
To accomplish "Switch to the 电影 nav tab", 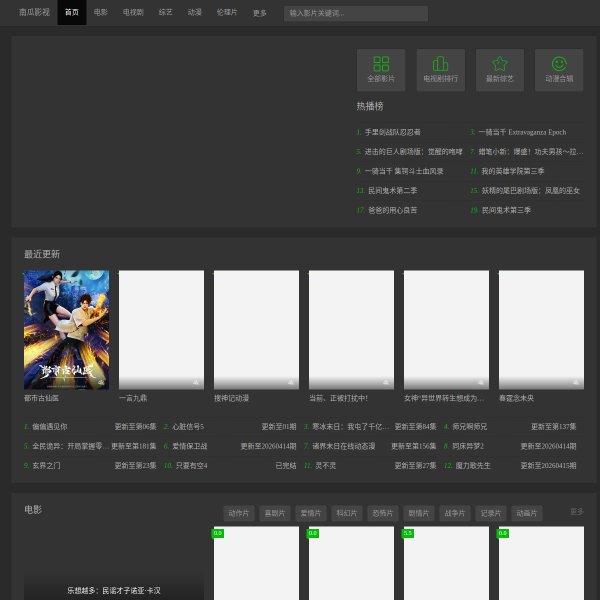I will point(101,13).
